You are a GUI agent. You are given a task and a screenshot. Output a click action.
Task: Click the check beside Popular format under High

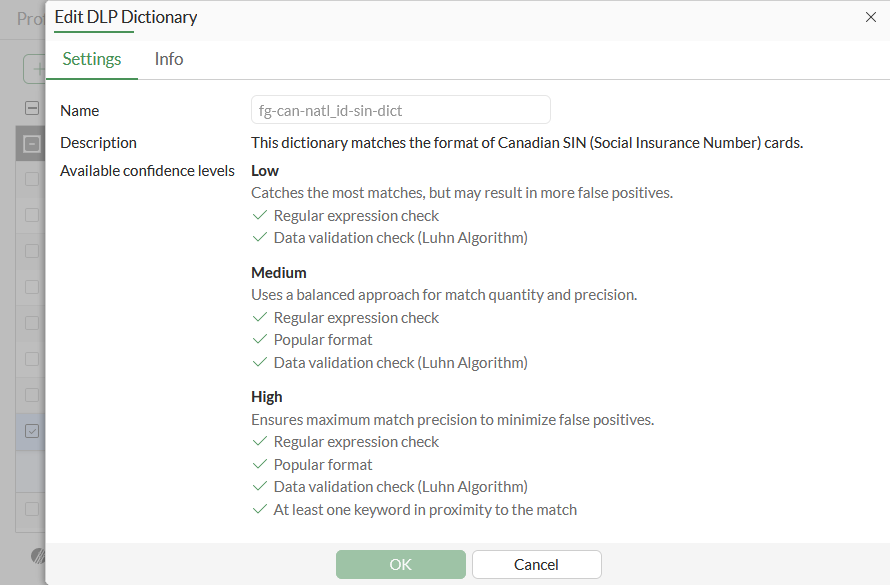click(x=259, y=464)
